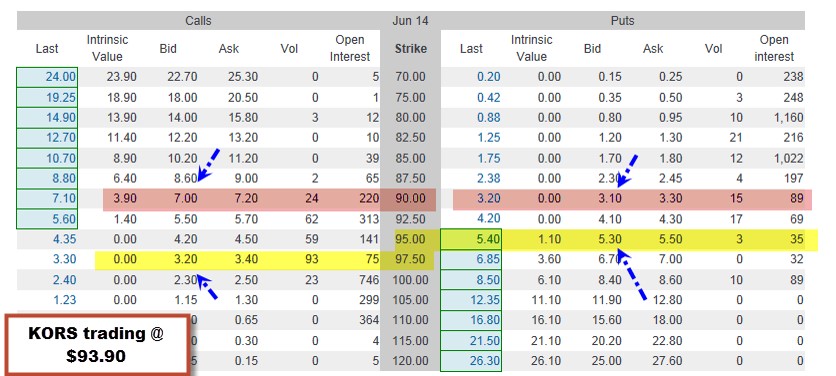
Task: Select put ask 27.60 in 120.00 row
Action: pos(667,361)
